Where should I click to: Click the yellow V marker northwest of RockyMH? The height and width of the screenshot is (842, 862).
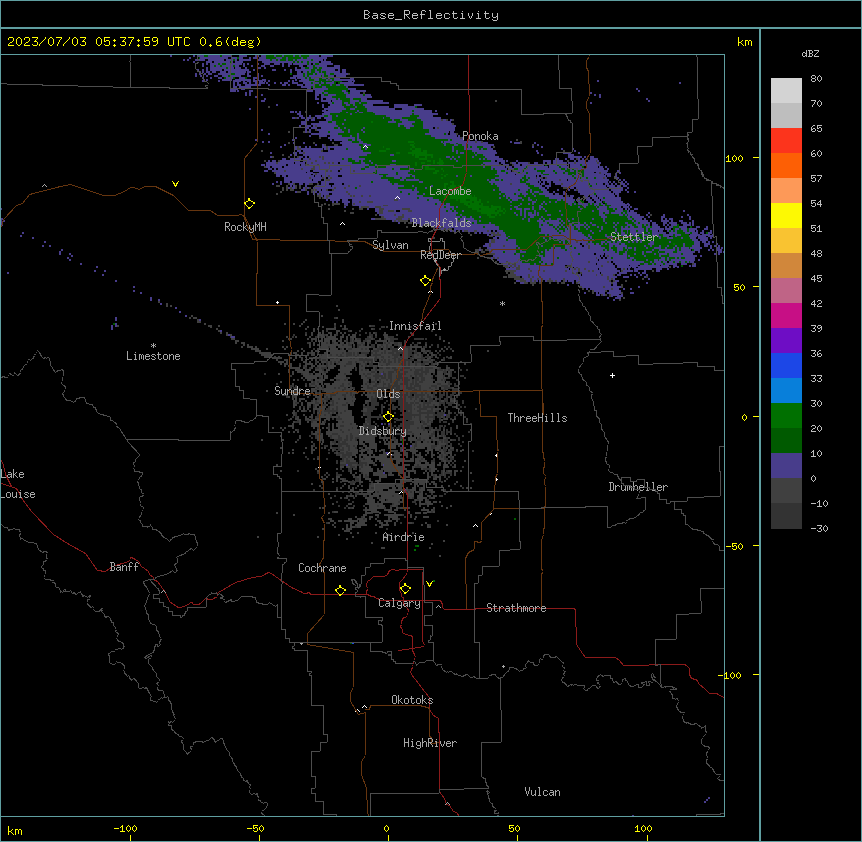pos(175,184)
